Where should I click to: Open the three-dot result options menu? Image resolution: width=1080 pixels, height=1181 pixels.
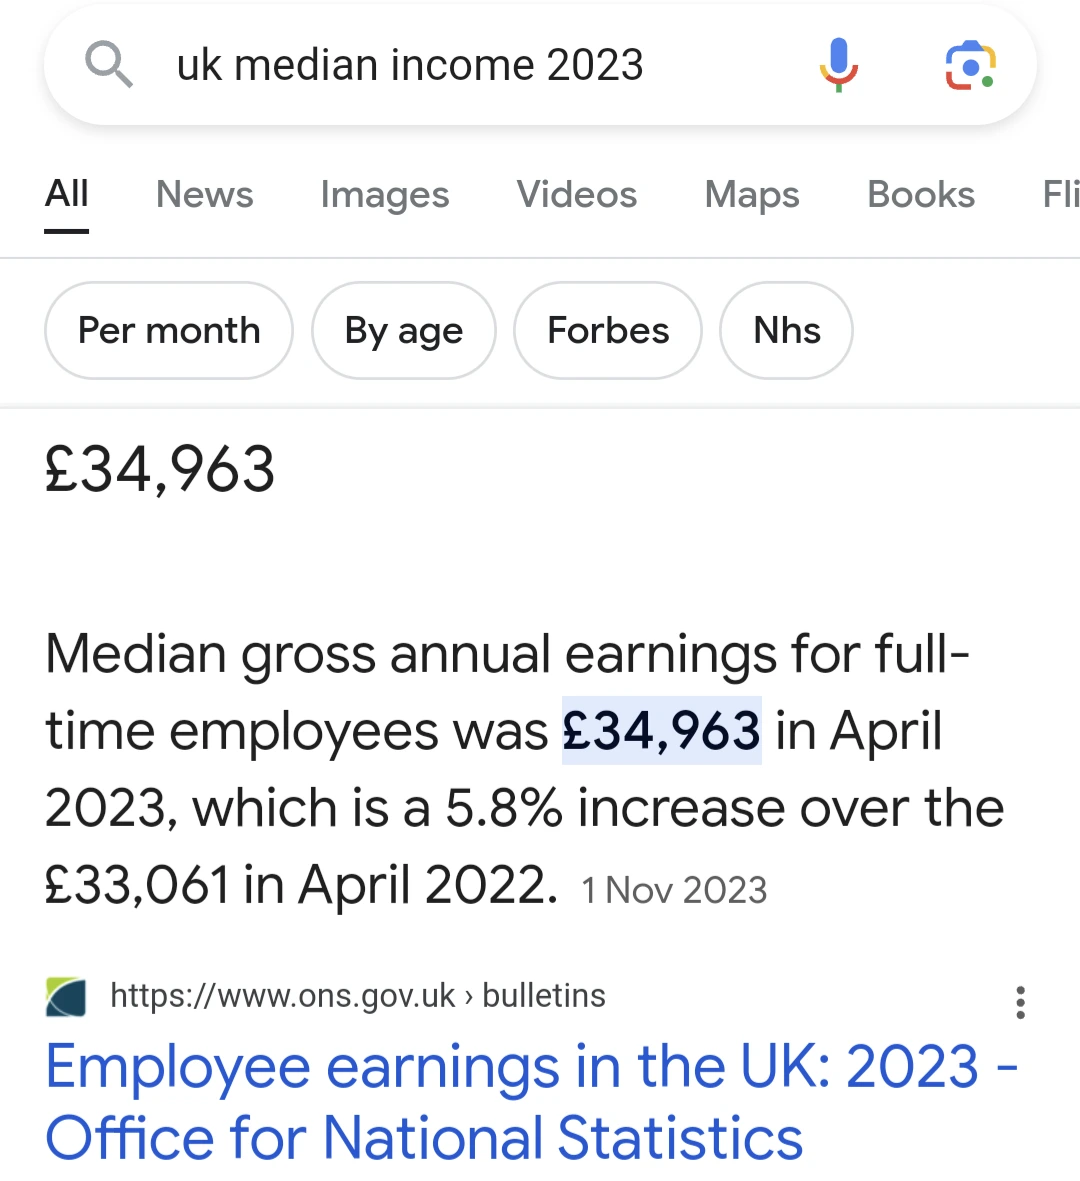pos(1021,1002)
